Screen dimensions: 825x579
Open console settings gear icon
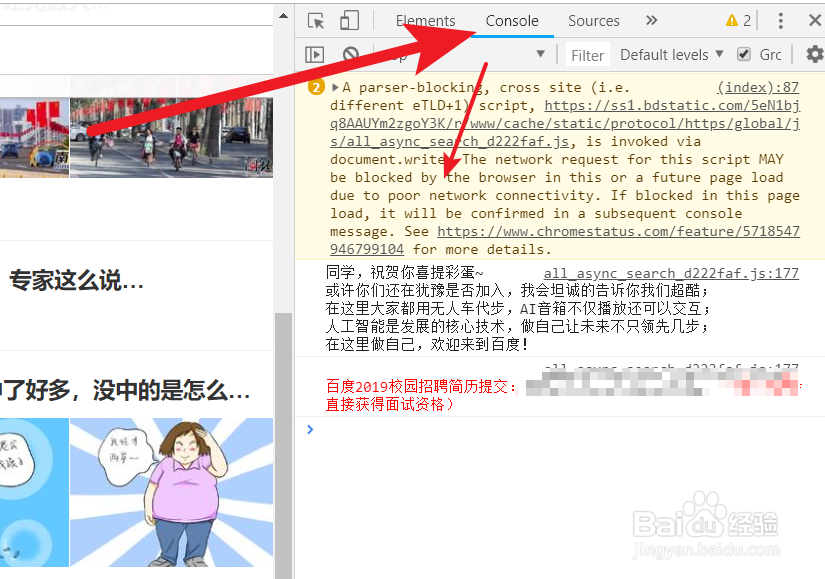point(814,54)
